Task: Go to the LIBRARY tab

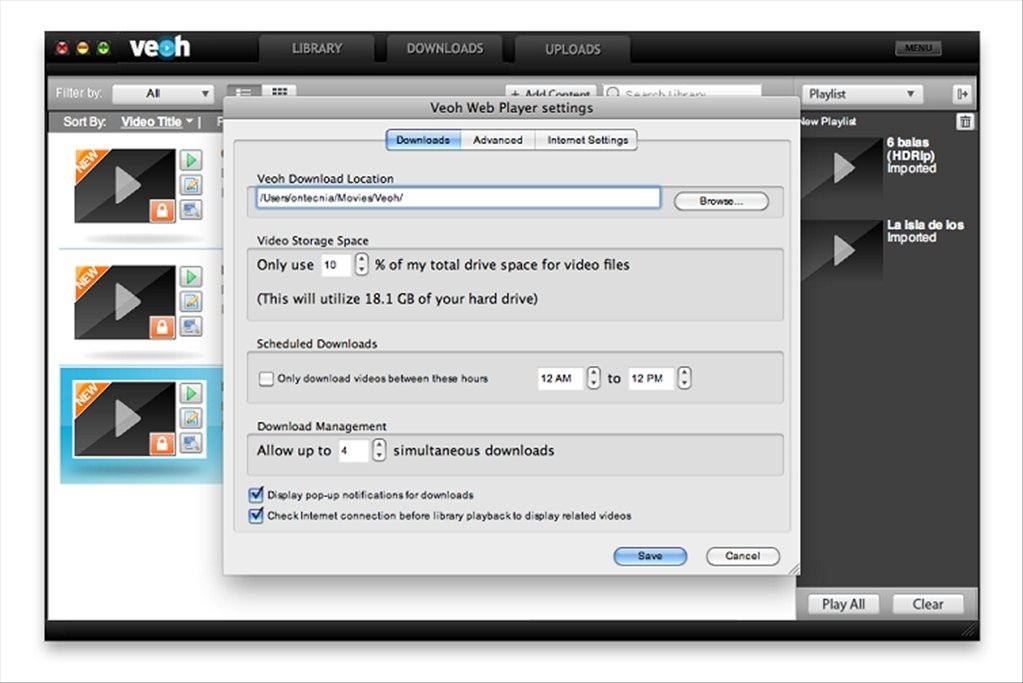Action: click(316, 49)
